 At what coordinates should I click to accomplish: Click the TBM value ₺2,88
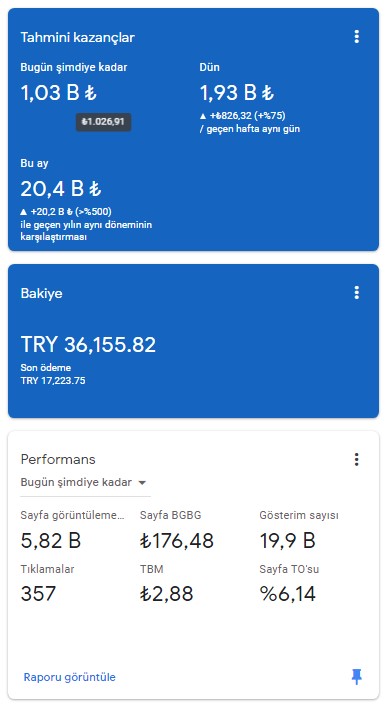click(x=166, y=593)
